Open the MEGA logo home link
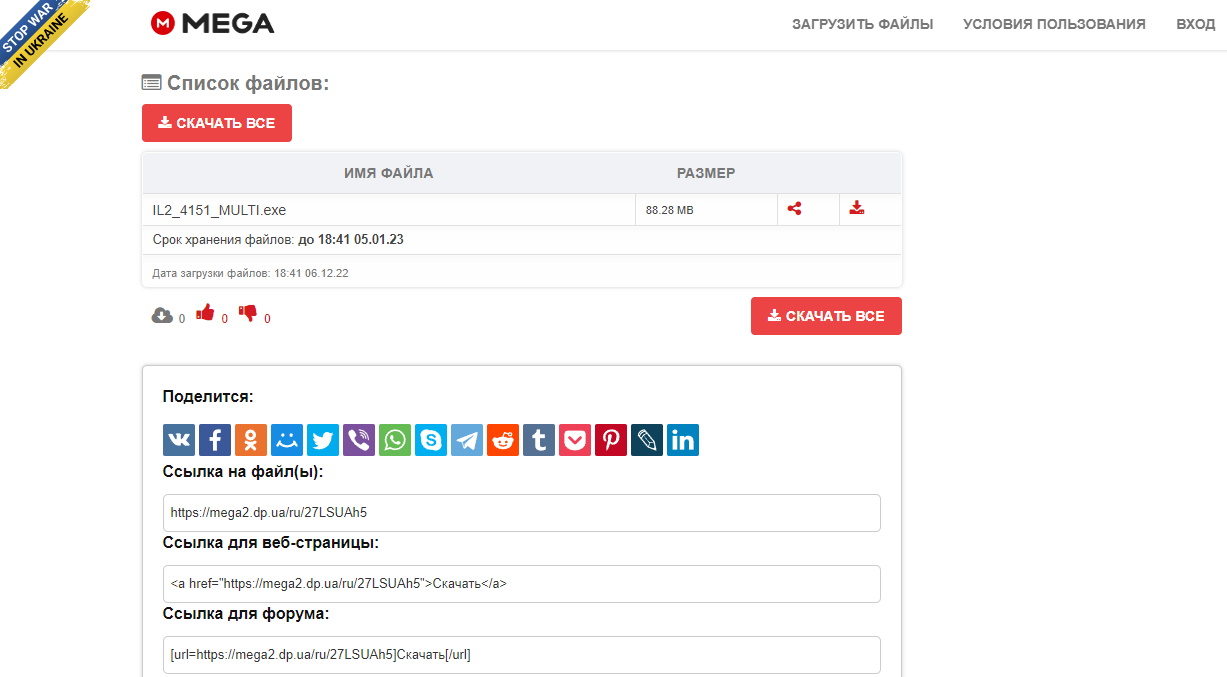 212,23
